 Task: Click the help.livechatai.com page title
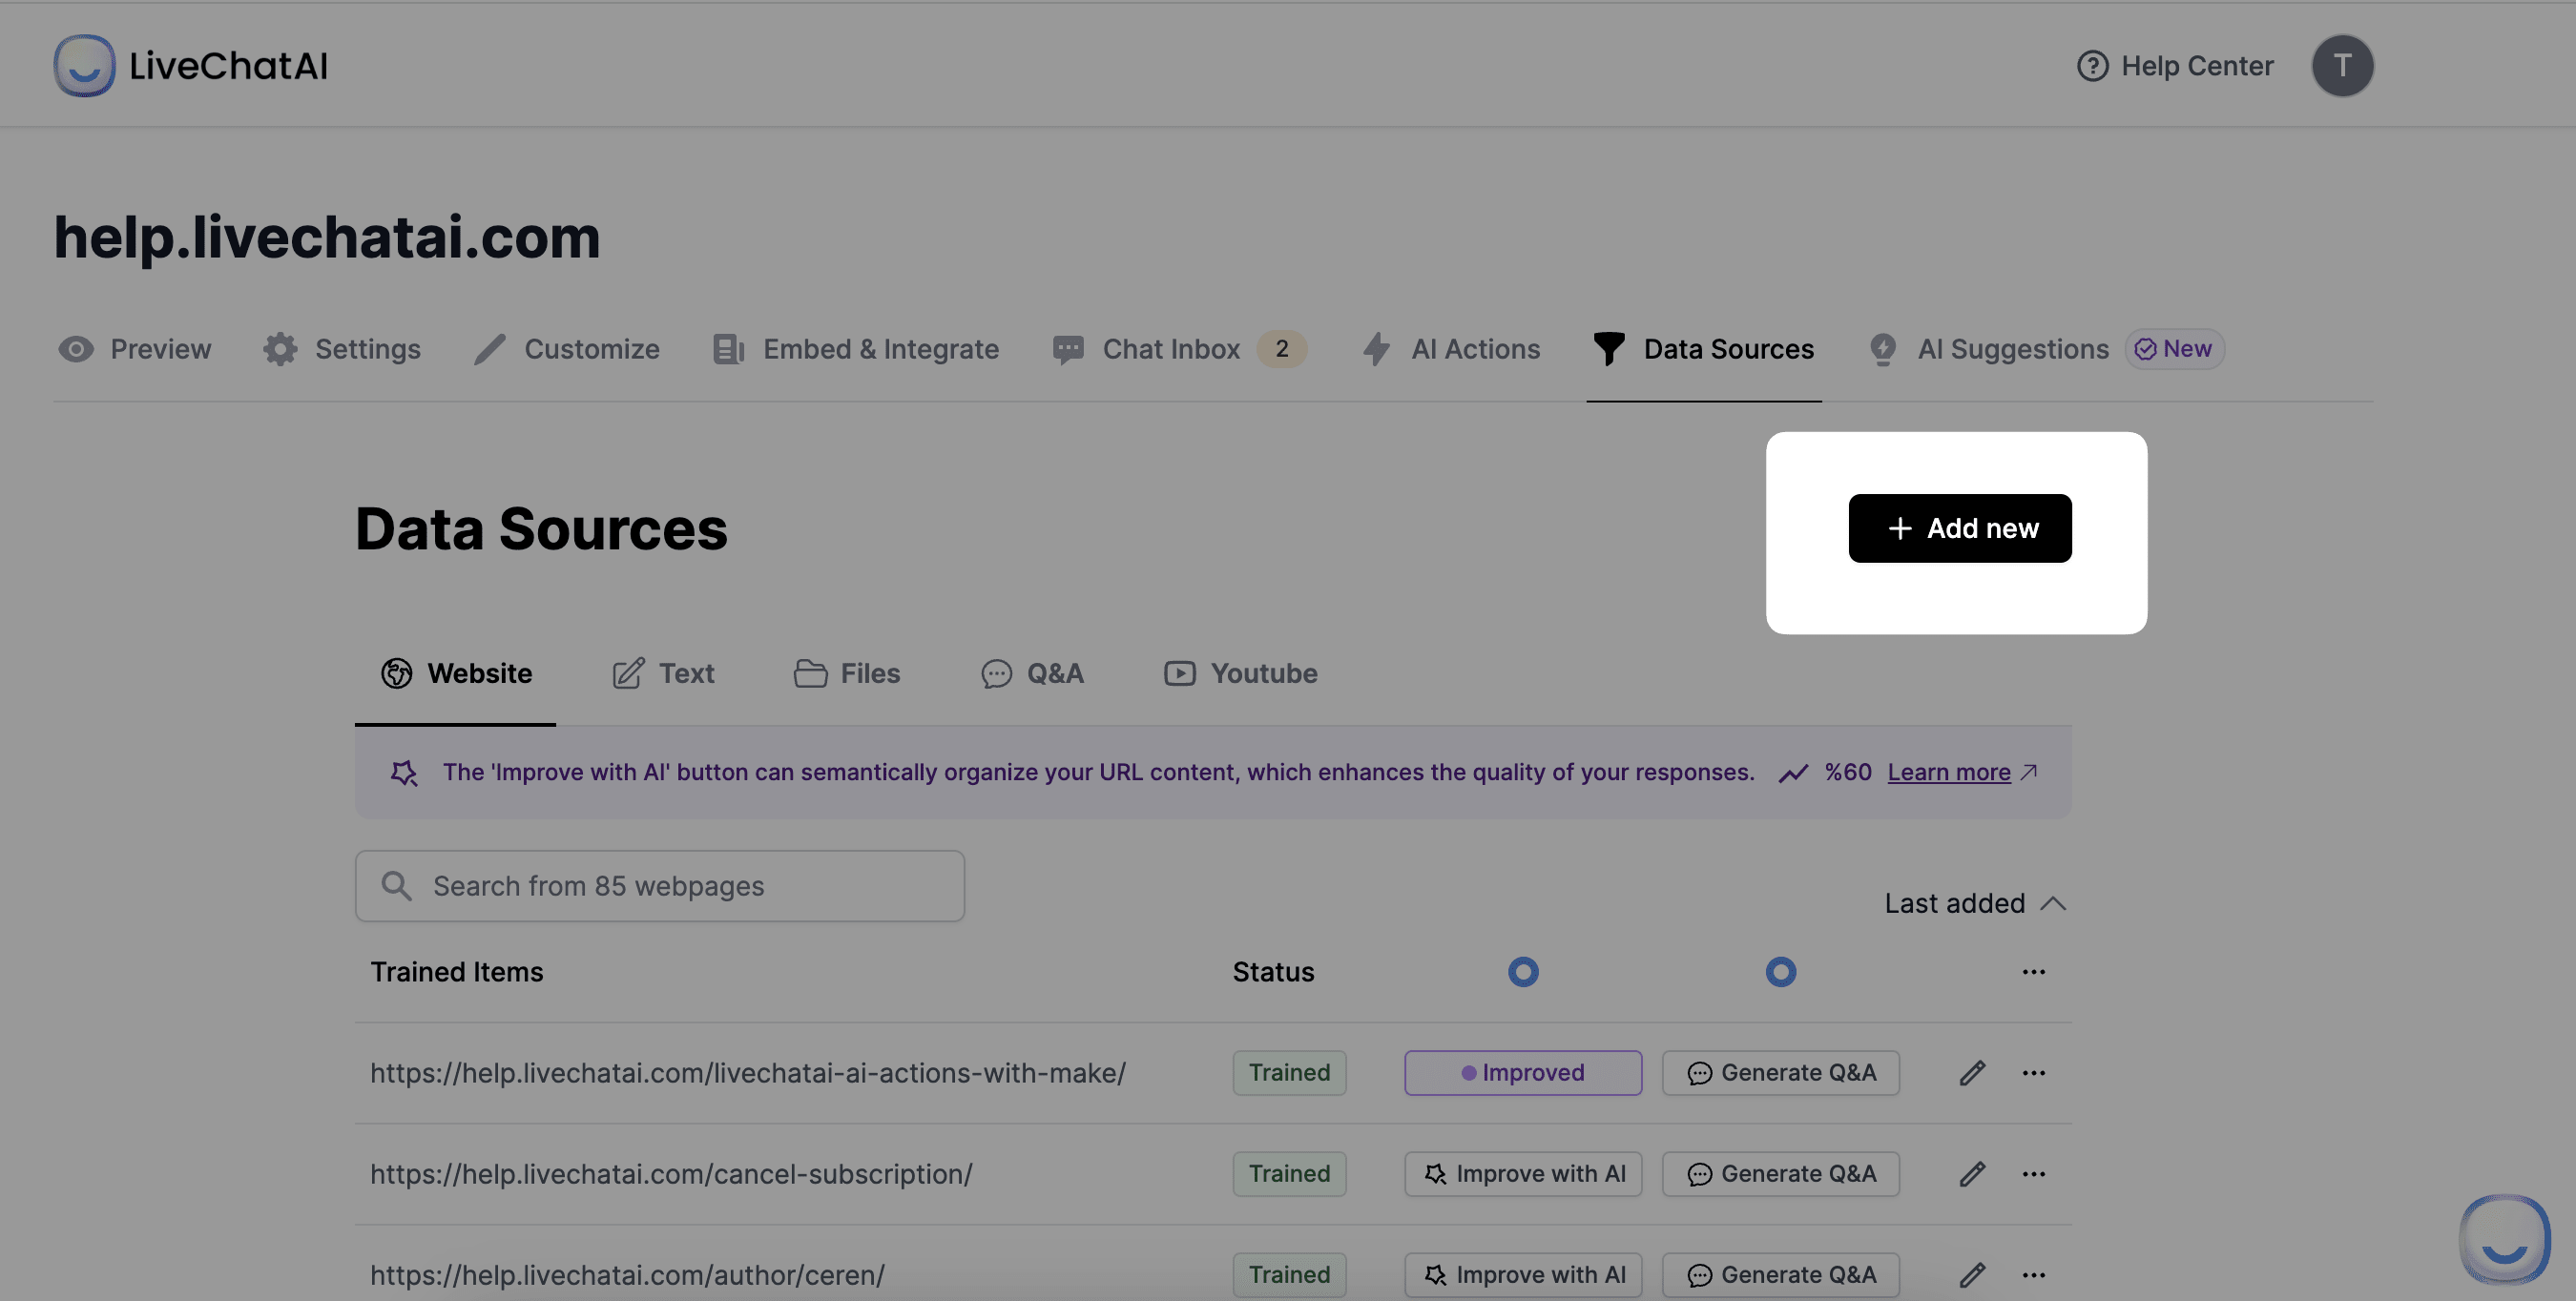click(327, 238)
